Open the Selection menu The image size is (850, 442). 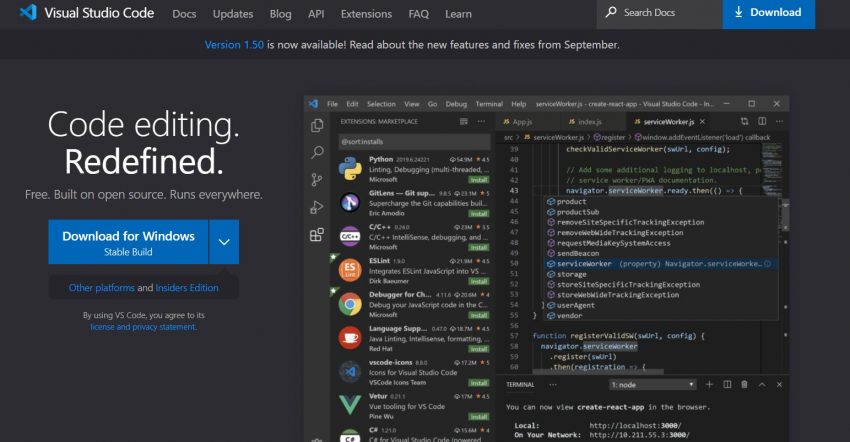pyautogui.click(x=381, y=104)
